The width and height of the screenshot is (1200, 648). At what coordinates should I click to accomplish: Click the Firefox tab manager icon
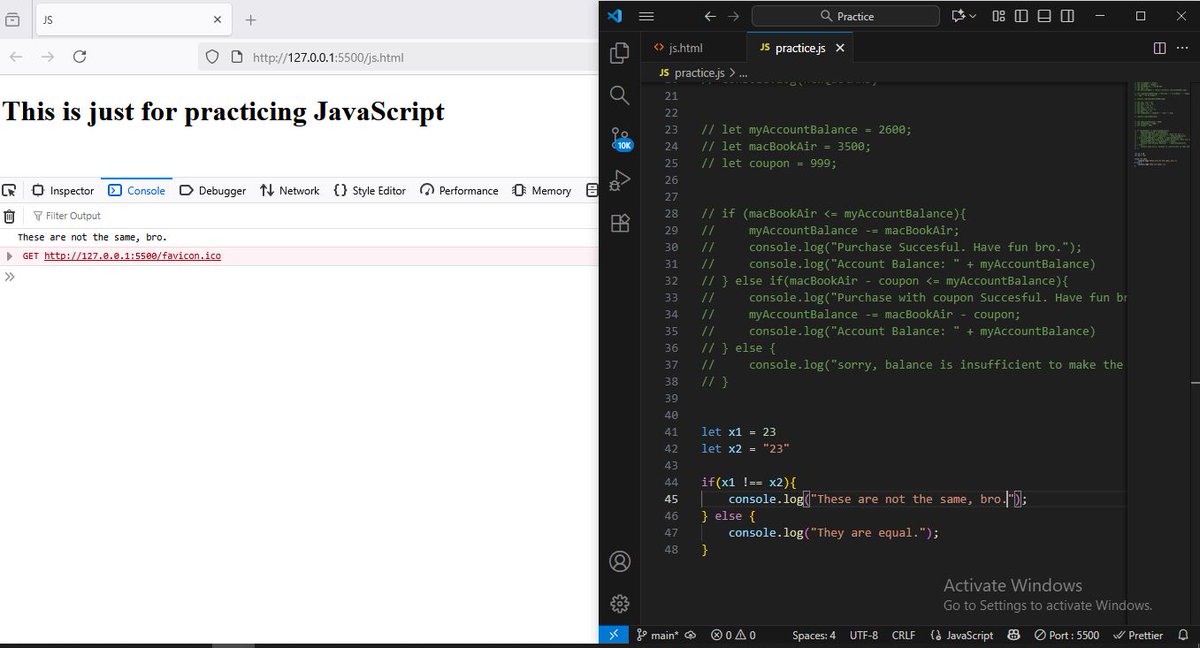pos(13,19)
